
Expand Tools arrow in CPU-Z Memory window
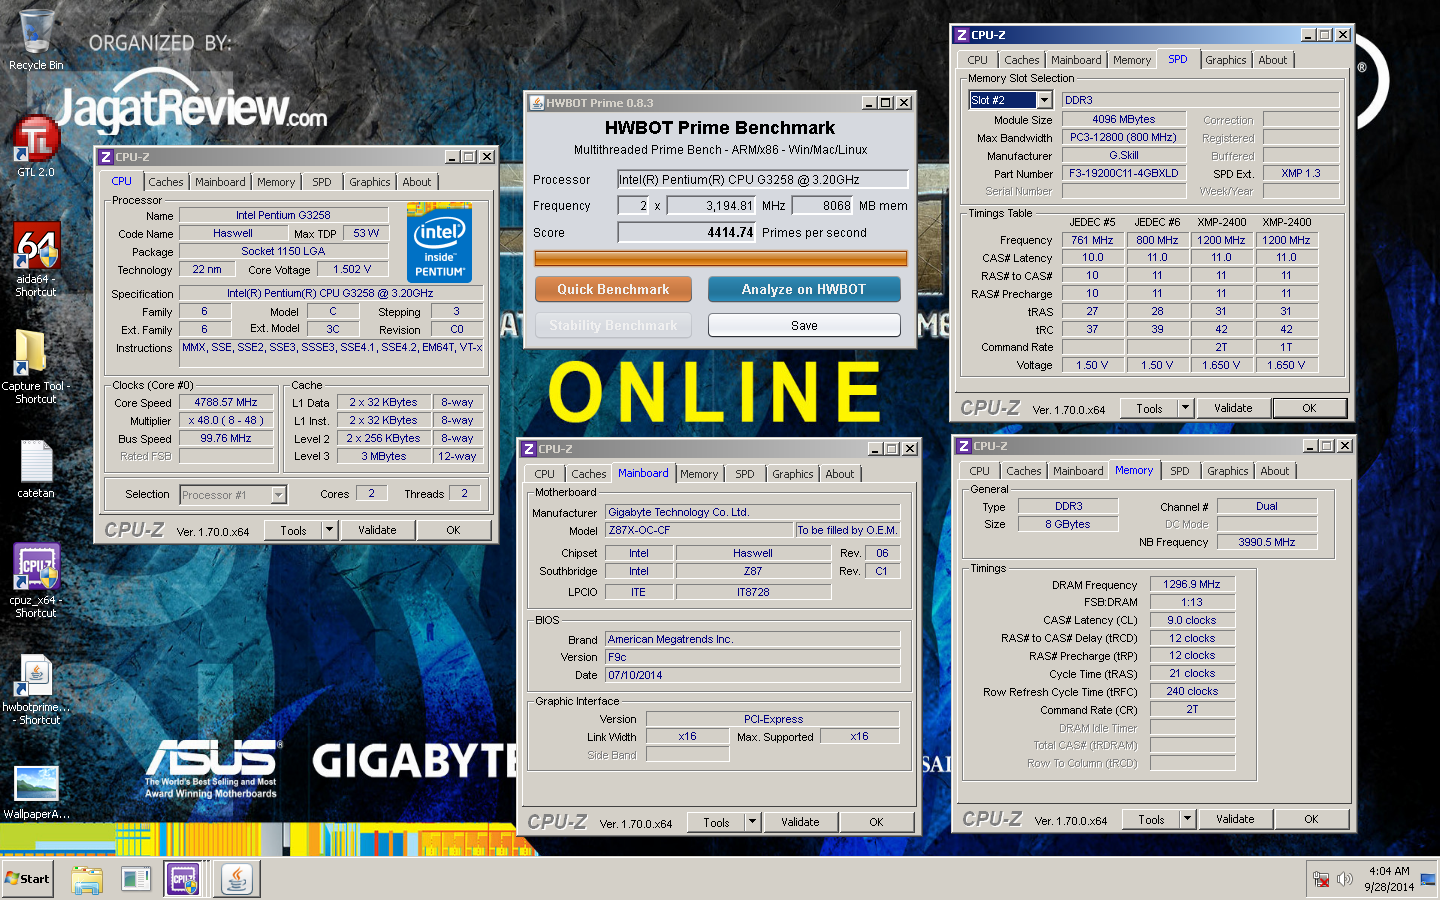[1187, 819]
